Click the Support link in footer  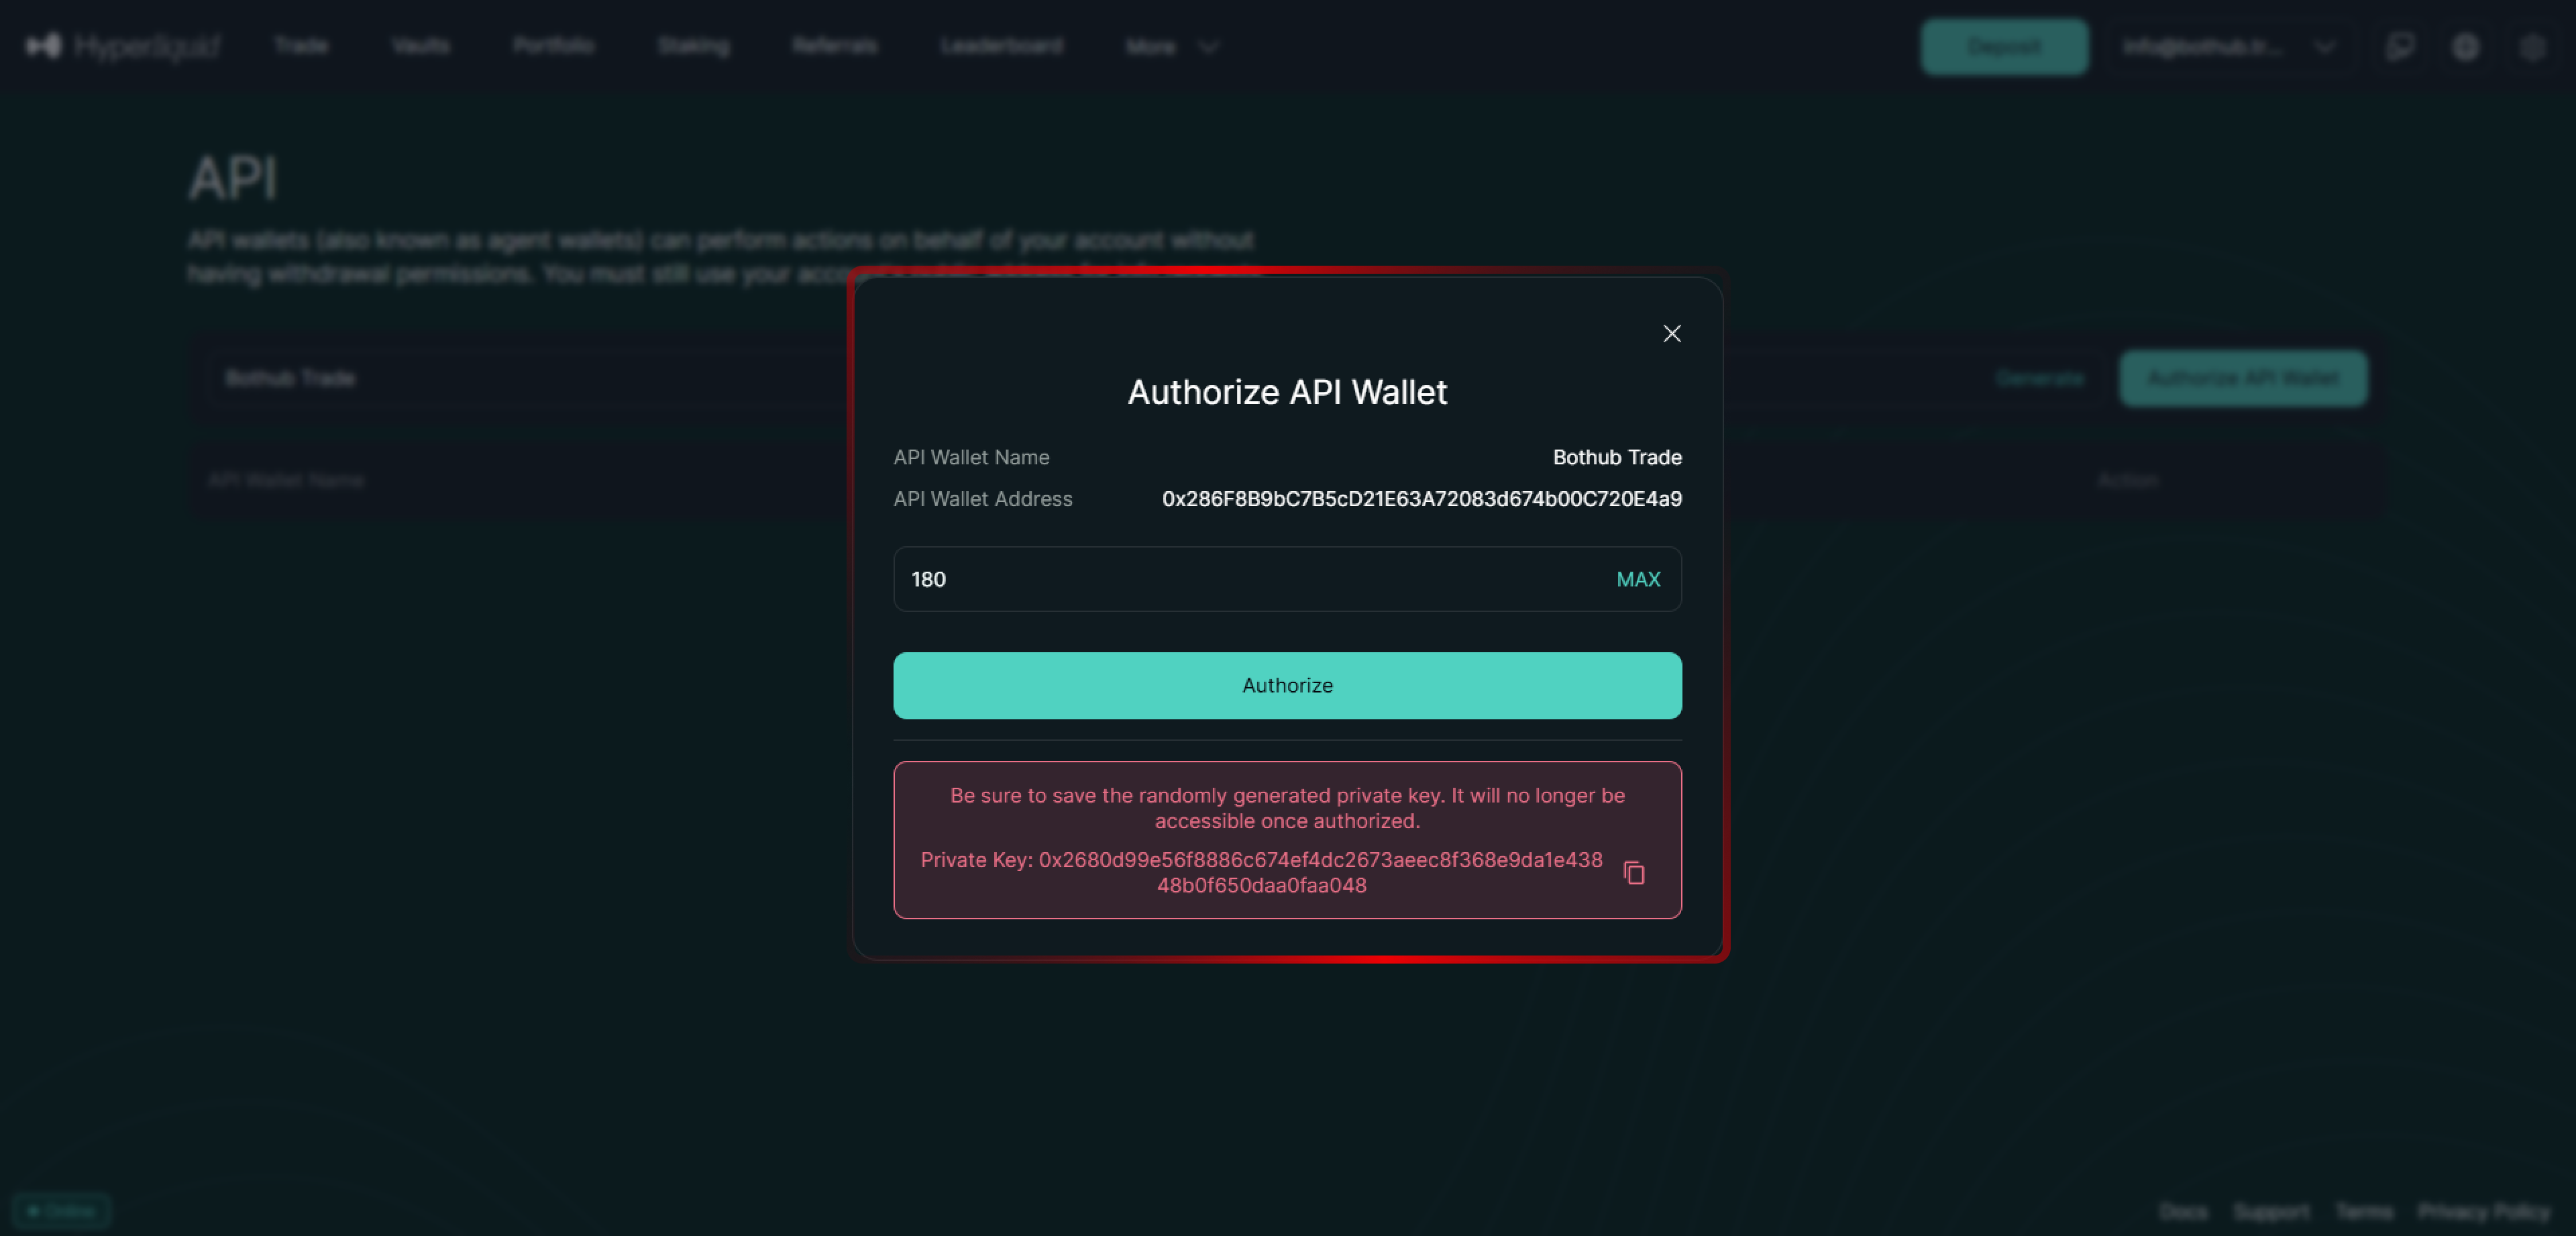tap(2271, 1211)
